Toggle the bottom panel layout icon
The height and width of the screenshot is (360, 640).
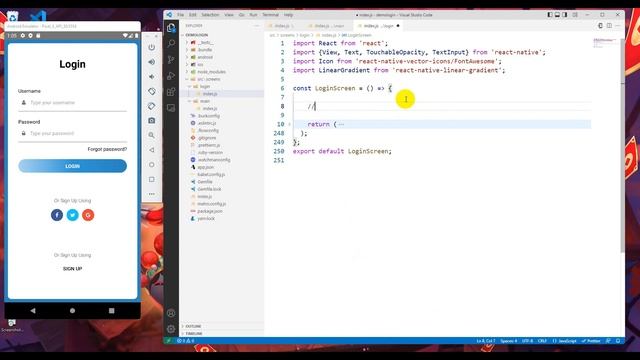[557, 15]
